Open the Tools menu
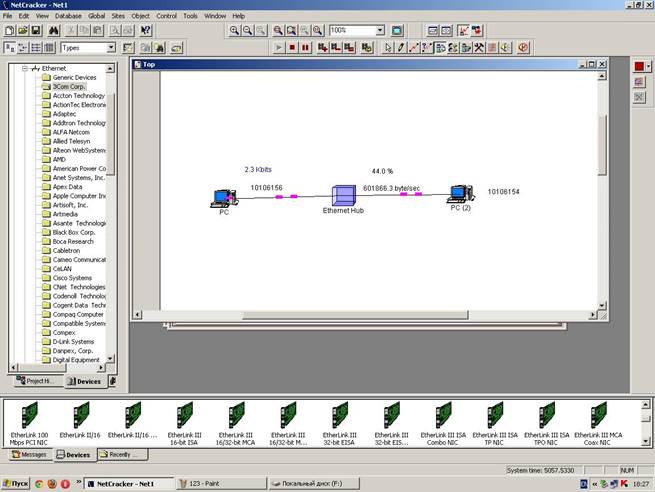This screenshot has height=492, width=655. click(190, 16)
